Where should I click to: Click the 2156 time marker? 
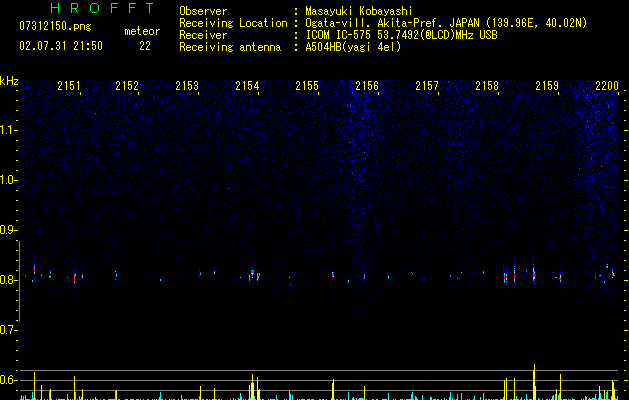[x=367, y=85]
